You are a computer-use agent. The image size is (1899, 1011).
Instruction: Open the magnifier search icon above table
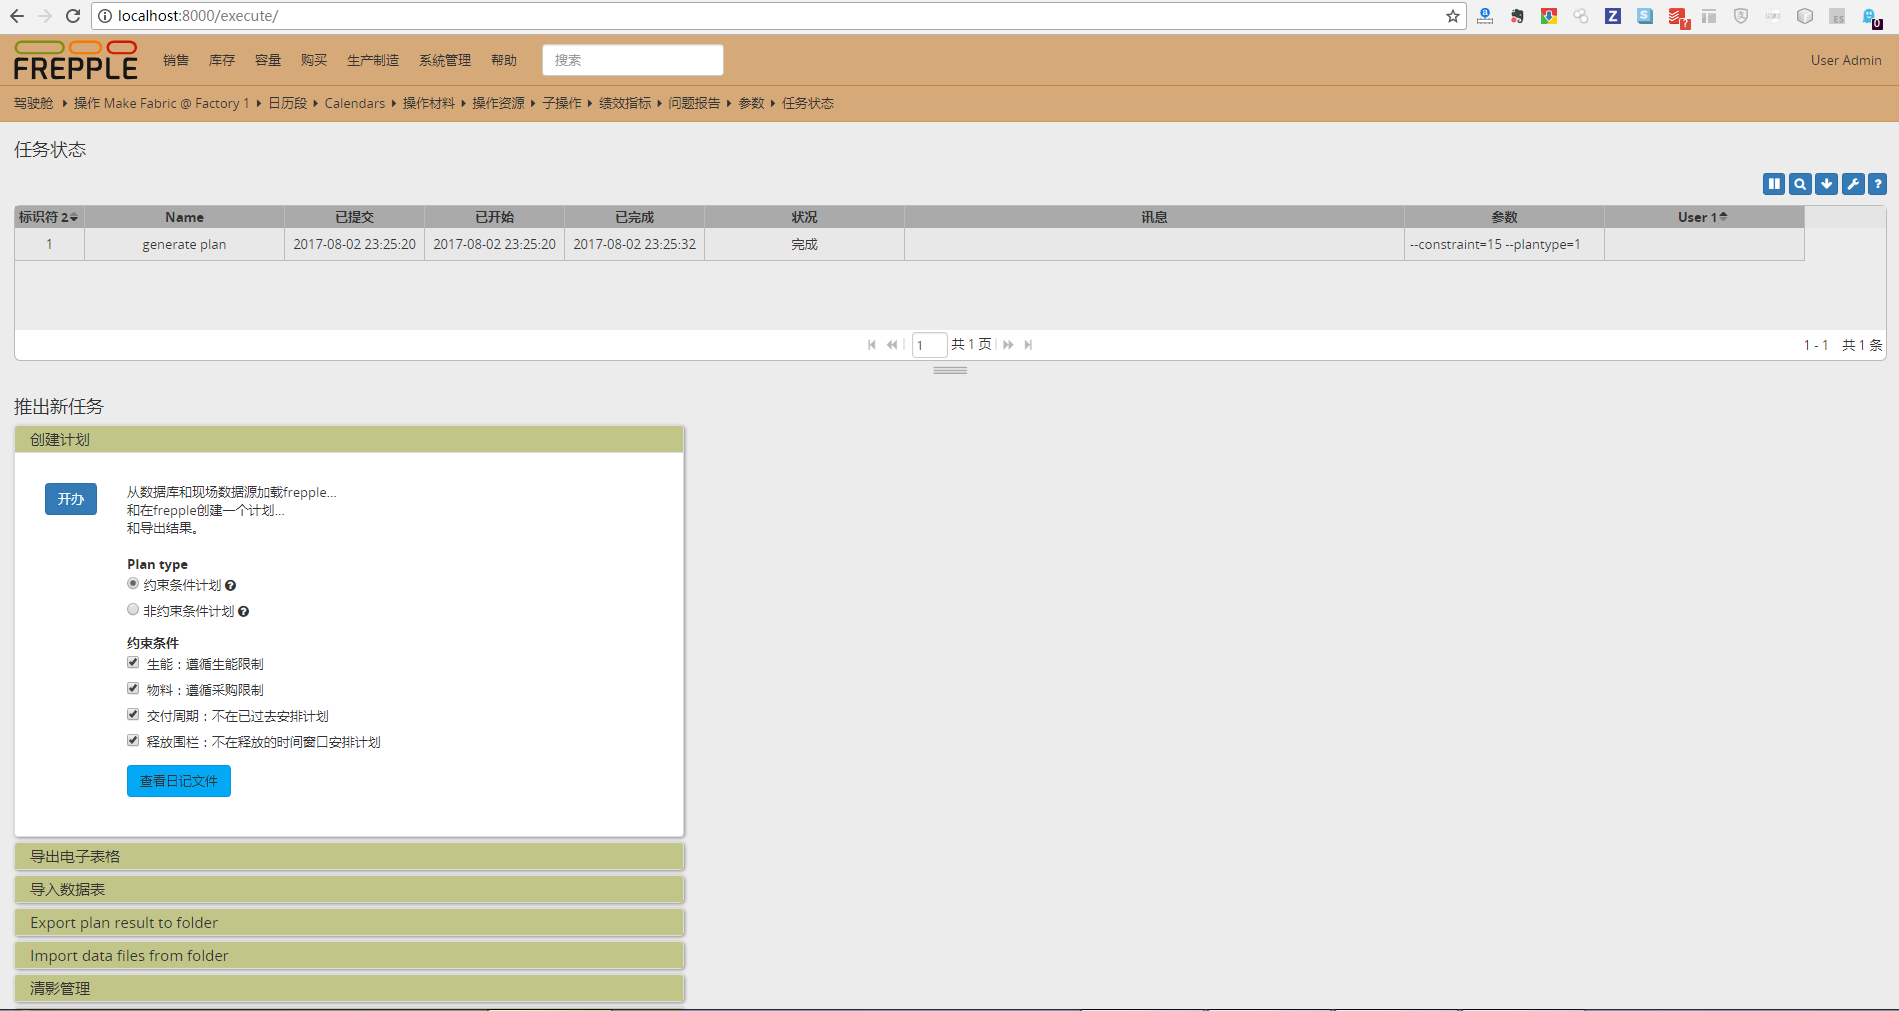[x=1799, y=184]
